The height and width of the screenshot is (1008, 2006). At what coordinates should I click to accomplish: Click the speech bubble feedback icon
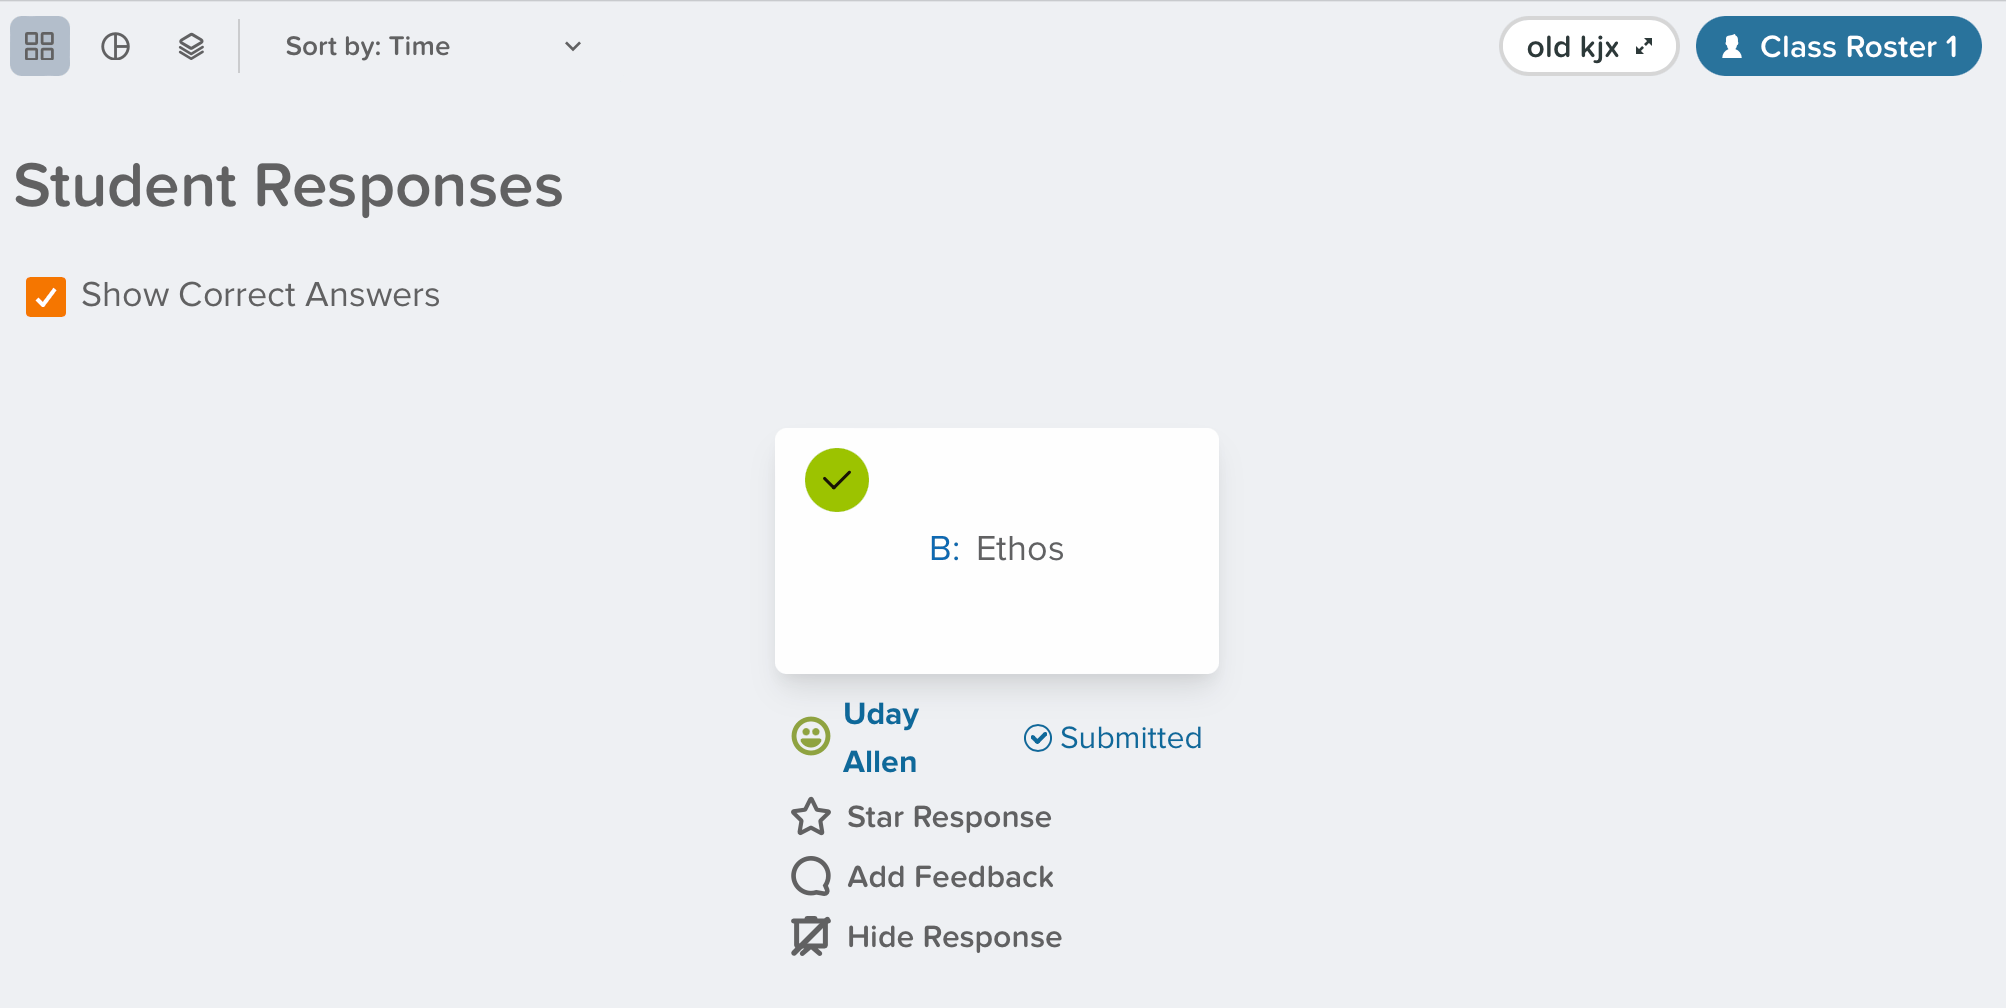coord(811,877)
